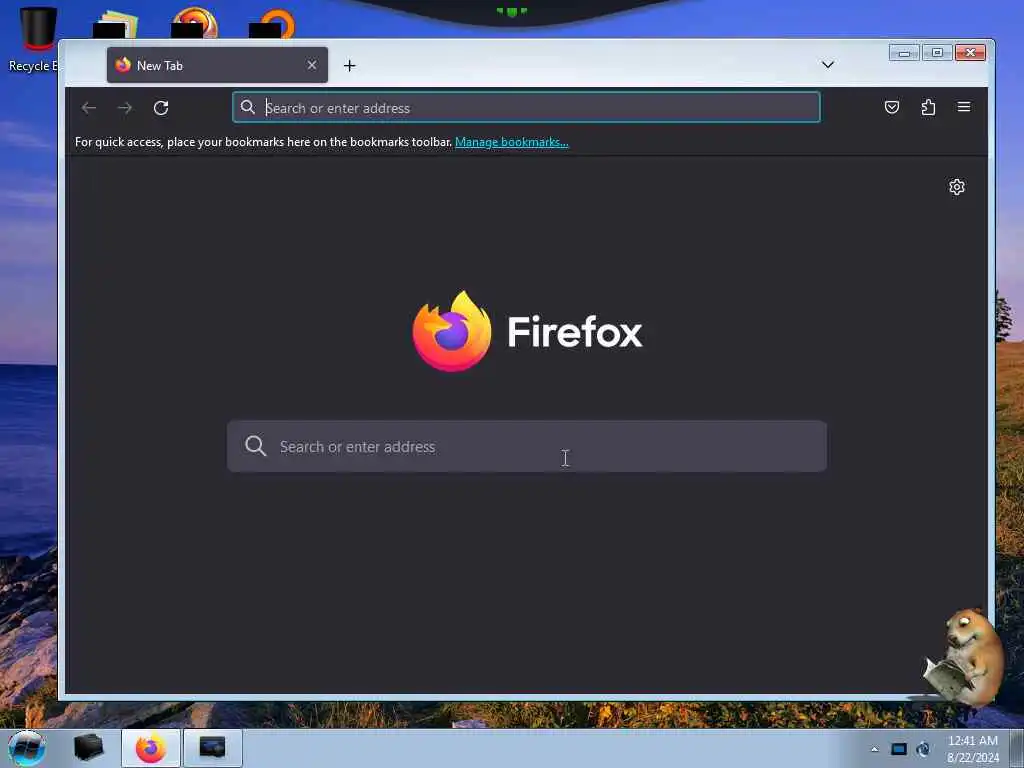Screen dimensions: 1024x768
Task: Show hidden system tray icons arrow
Action: click(x=874, y=749)
